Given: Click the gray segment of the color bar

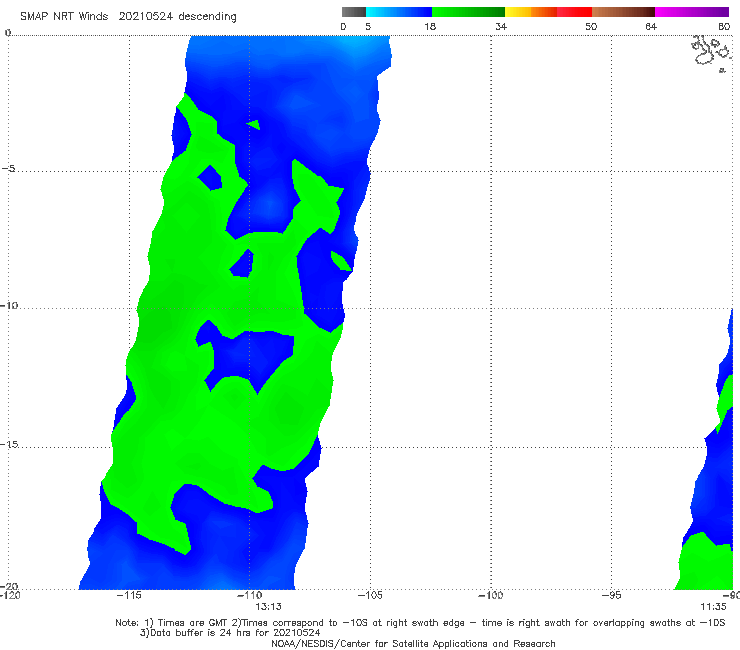Looking at the screenshot, I should (354, 12).
